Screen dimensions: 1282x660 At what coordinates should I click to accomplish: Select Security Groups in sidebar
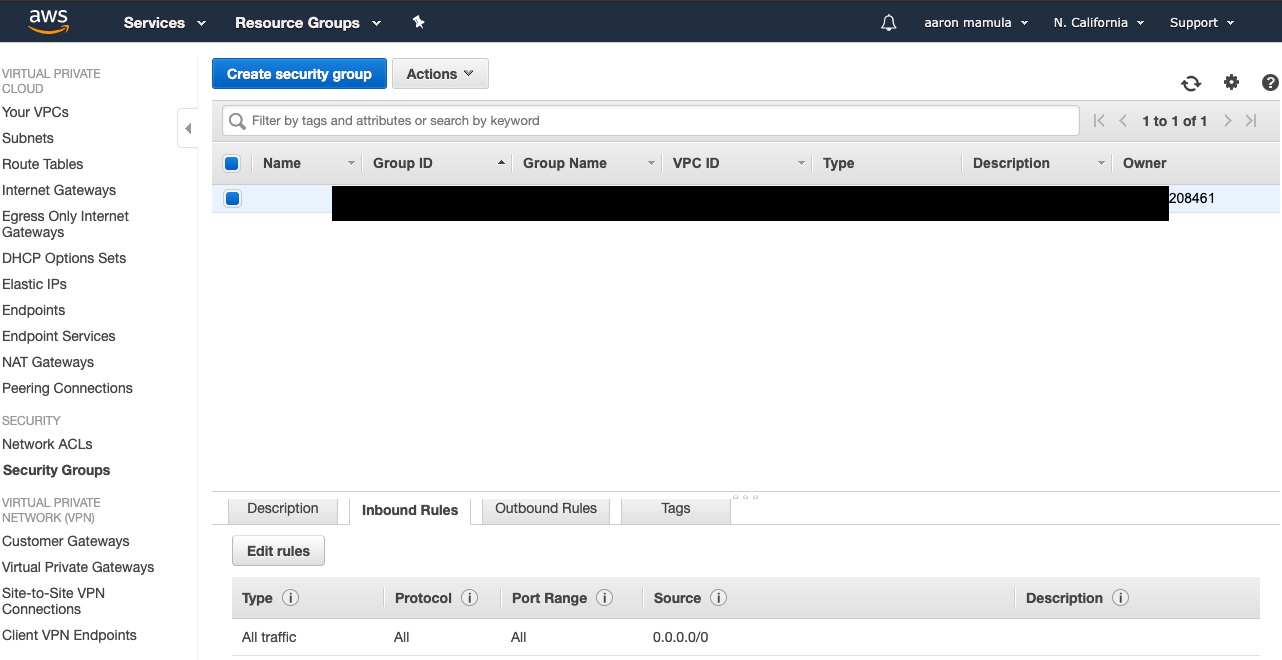57,470
